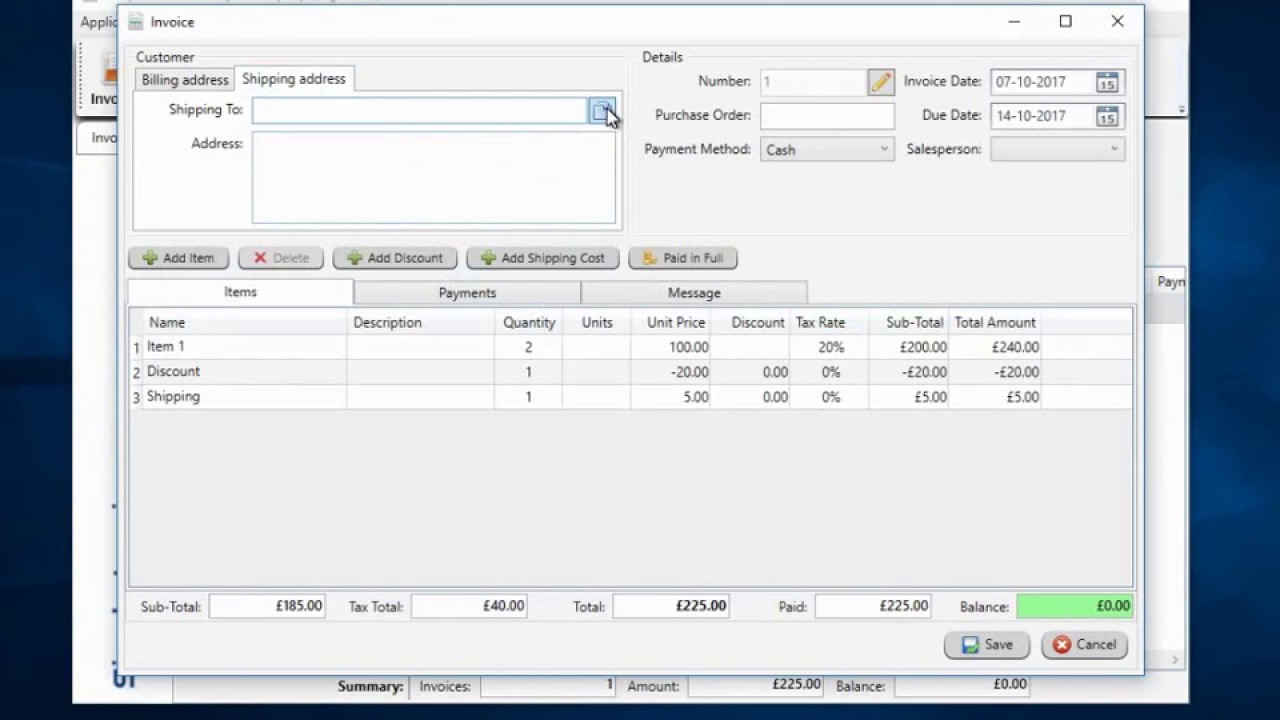Click the 100.00 unit price cell

tap(672, 347)
